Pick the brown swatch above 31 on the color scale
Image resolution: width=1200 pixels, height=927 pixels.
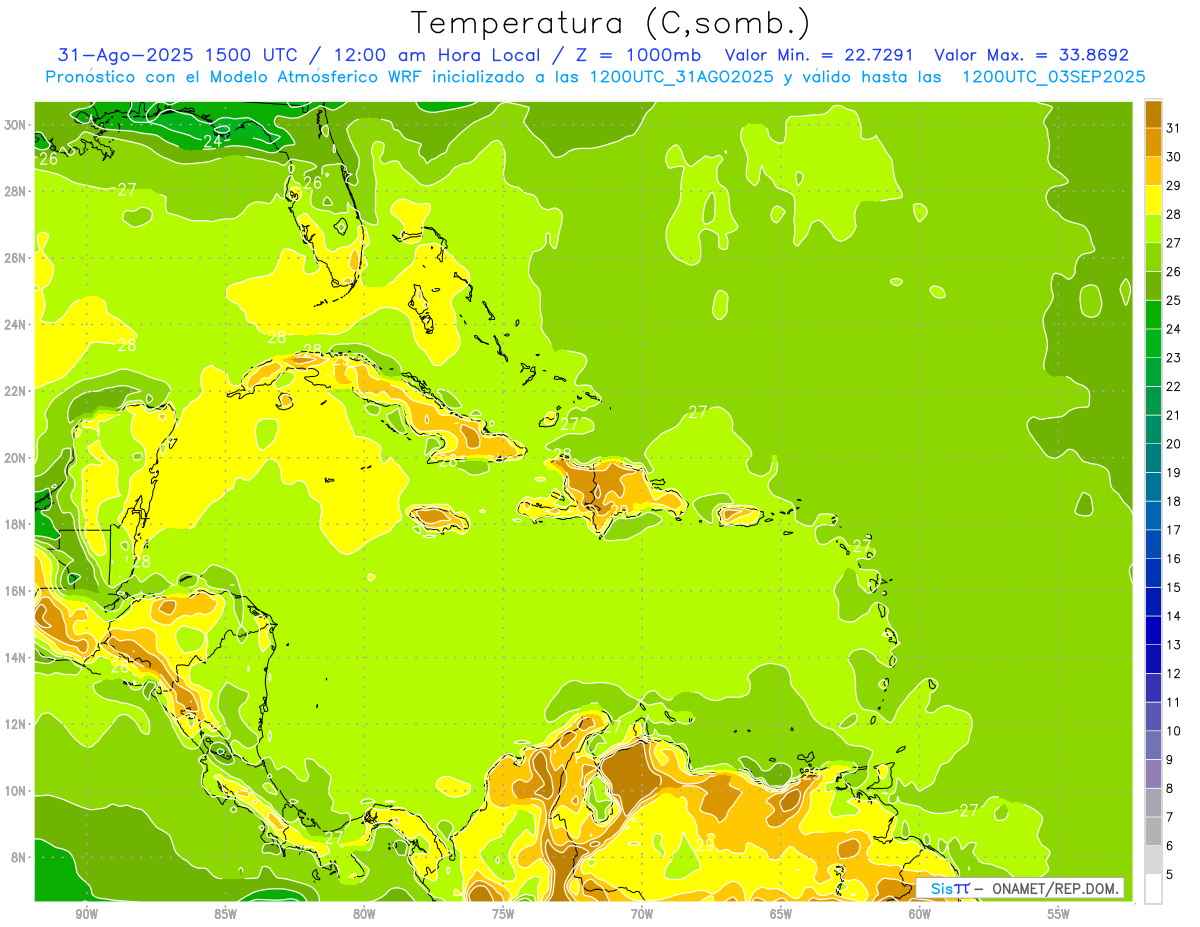(1153, 113)
